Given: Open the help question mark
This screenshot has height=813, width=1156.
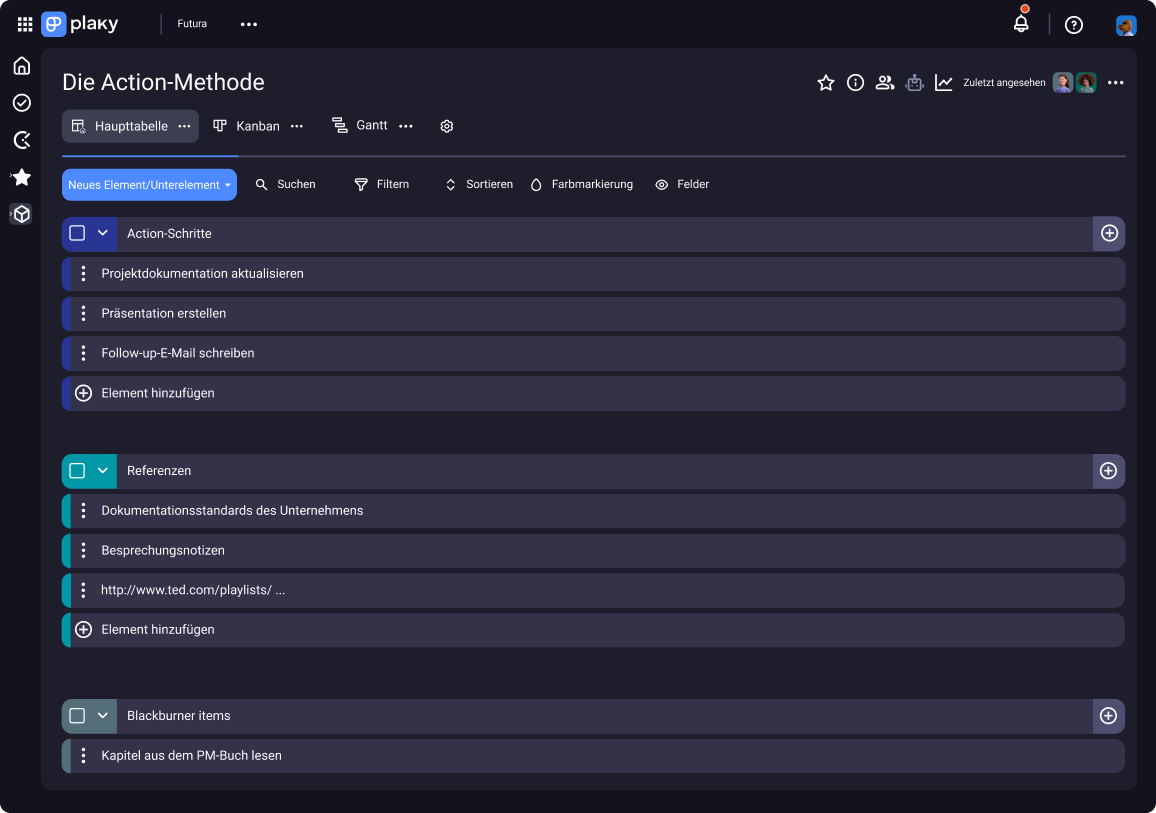Looking at the screenshot, I should pyautogui.click(x=1074, y=25).
